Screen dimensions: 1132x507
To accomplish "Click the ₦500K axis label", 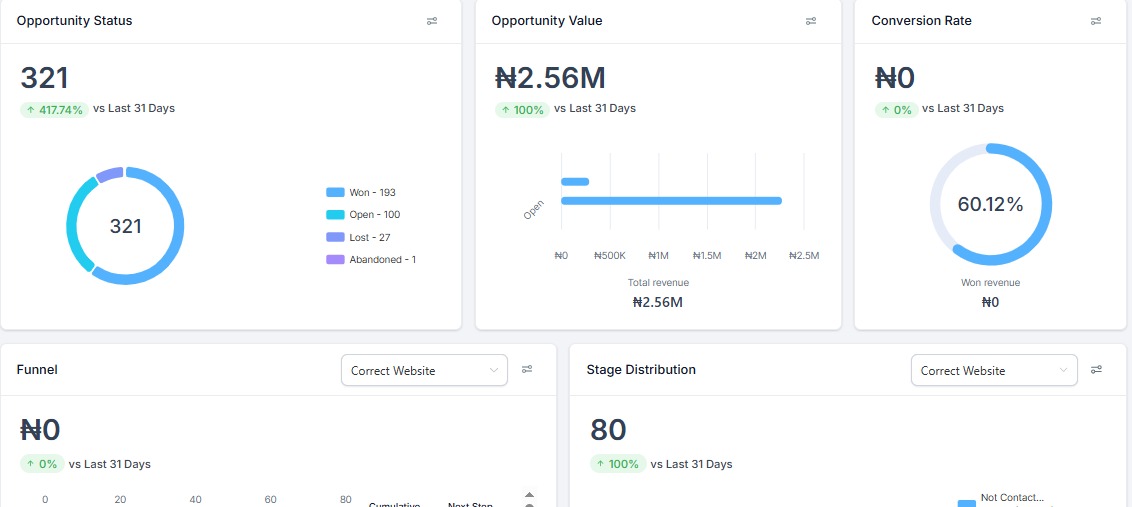I will coord(610,256).
